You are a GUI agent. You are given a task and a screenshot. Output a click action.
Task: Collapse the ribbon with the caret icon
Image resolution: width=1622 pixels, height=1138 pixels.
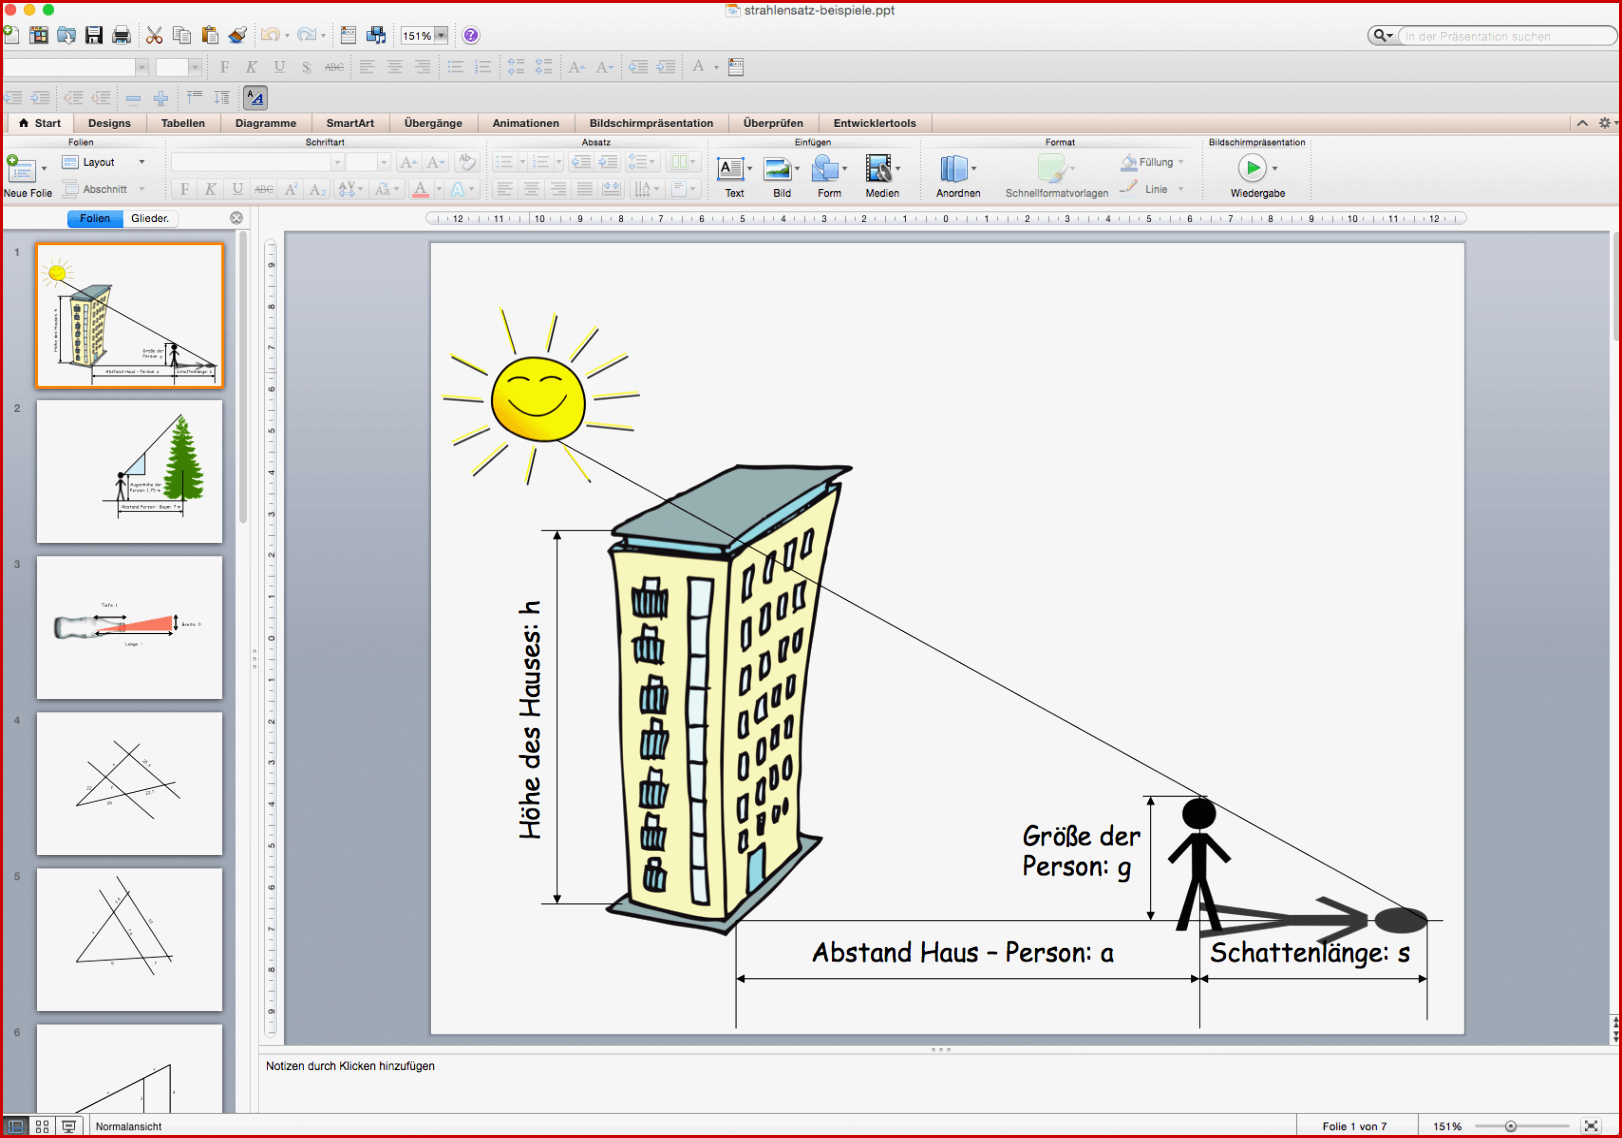[1582, 123]
